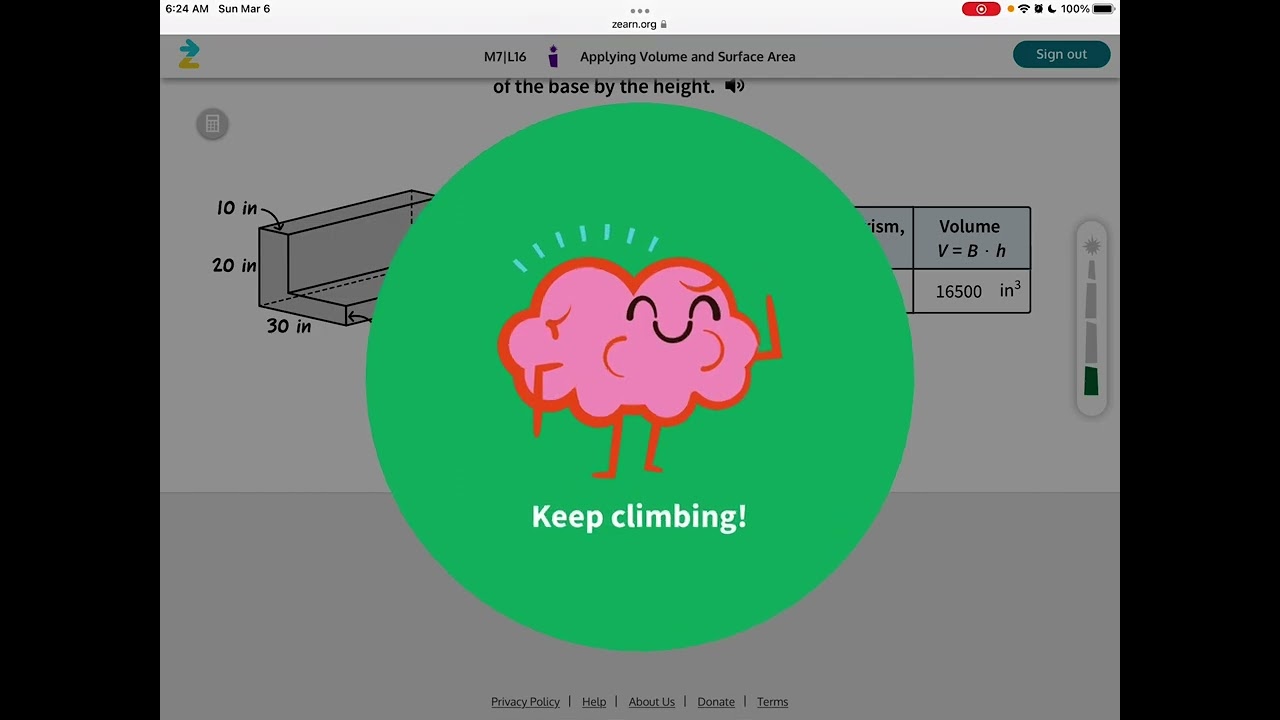
Task: Click the "Volume V = B · h" header
Action: [970, 238]
